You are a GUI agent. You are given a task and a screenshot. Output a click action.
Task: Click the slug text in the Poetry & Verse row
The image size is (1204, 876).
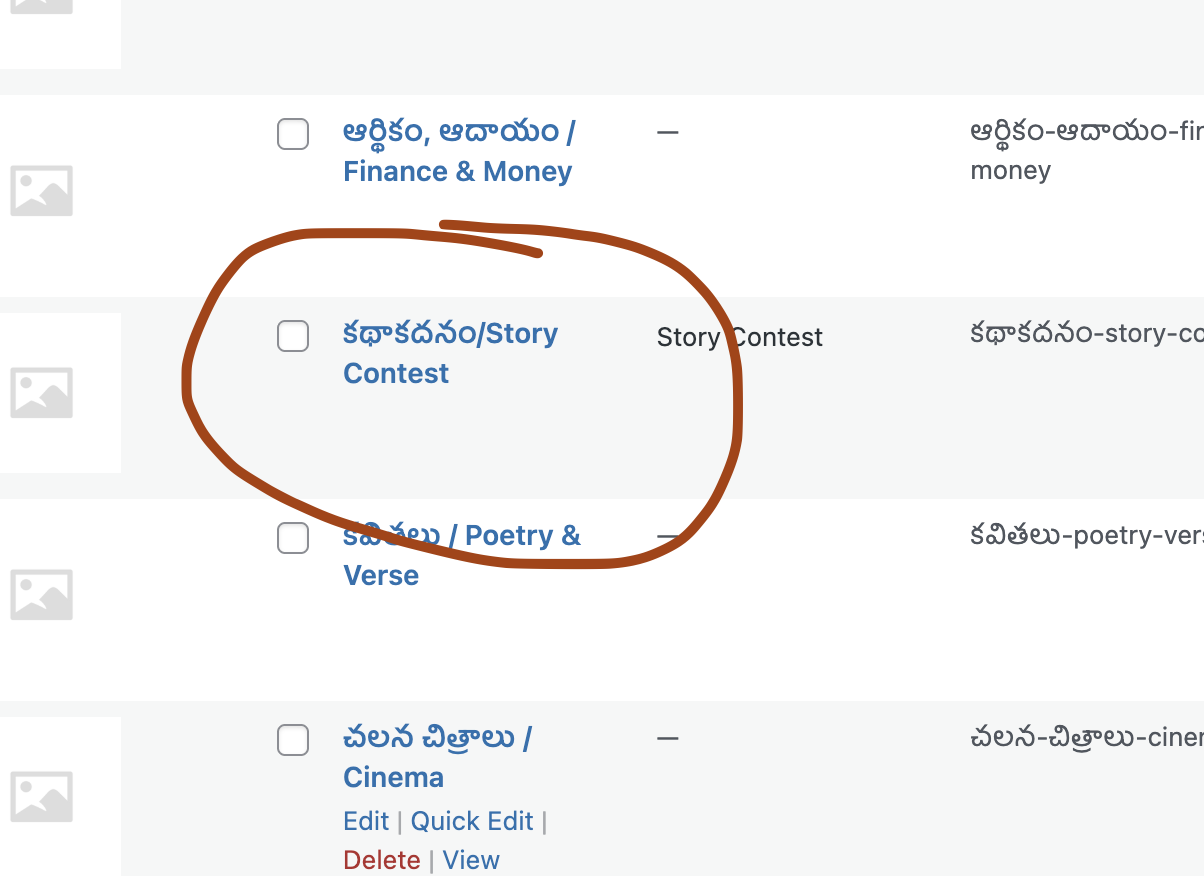[x=1087, y=536]
